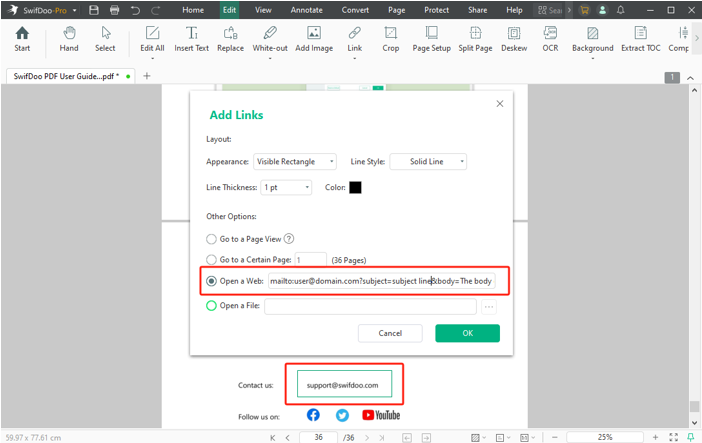The image size is (702, 443).
Task: Zoom out with the minus button
Action: point(555,437)
